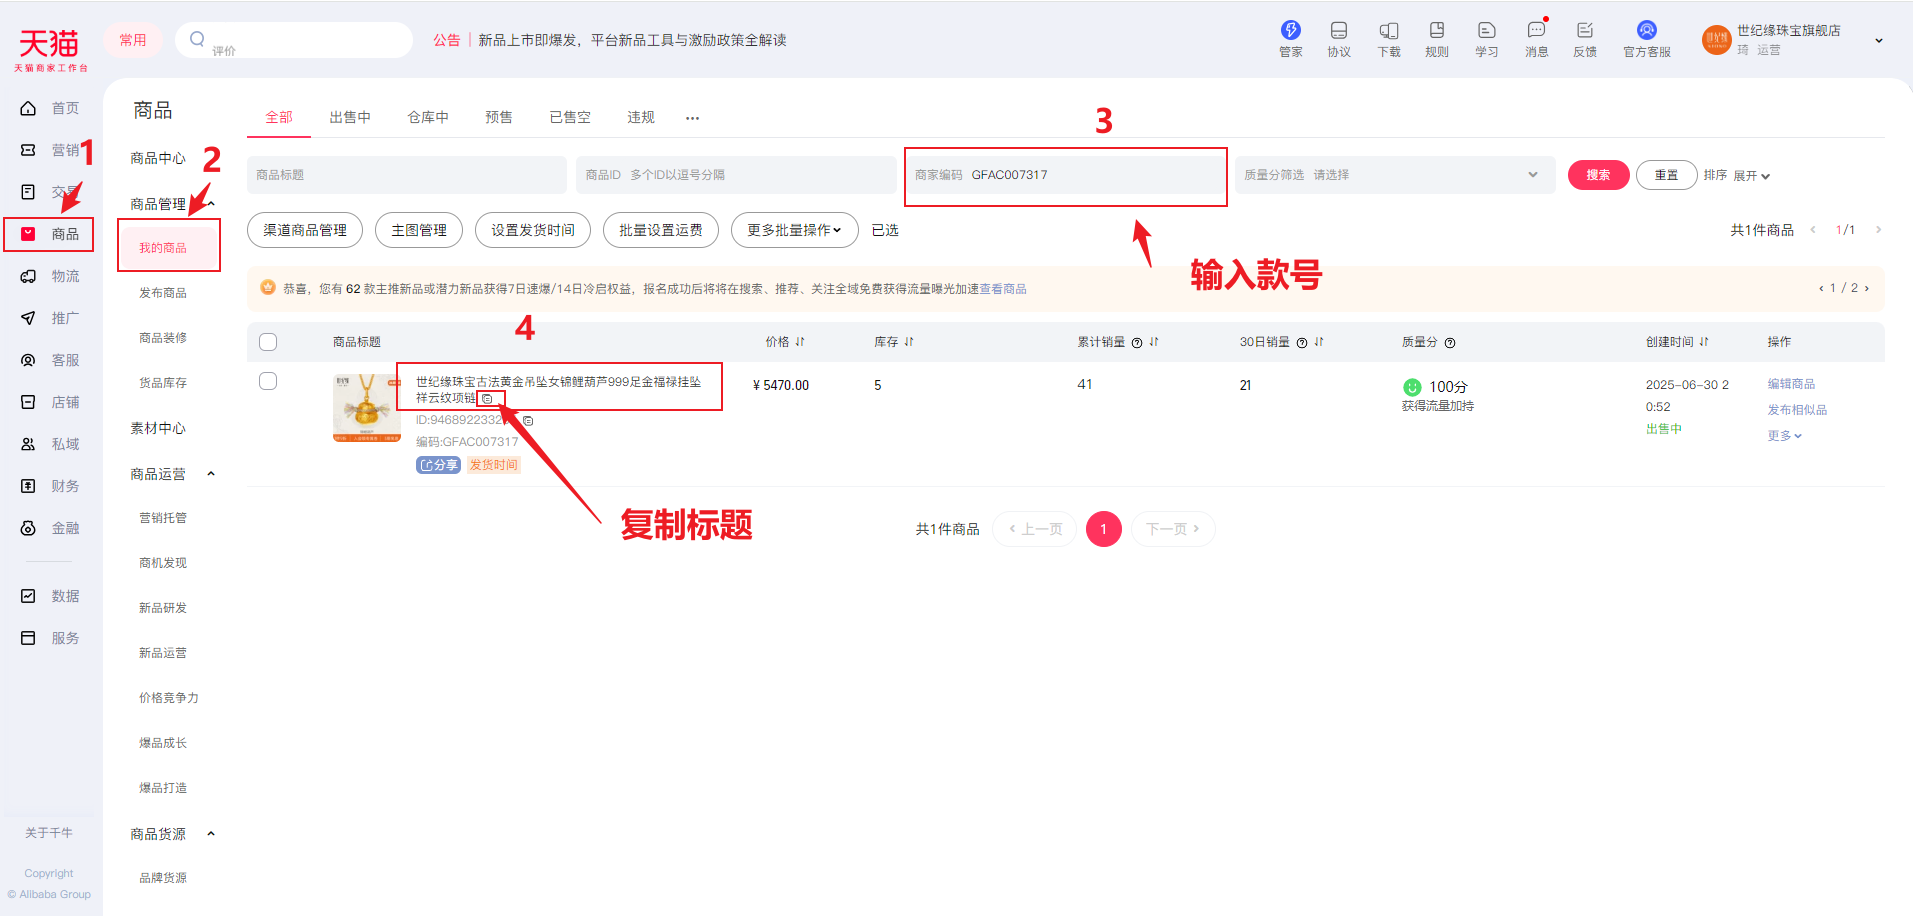Expand the 更多批量操作 dropdown
Image resolution: width=1913 pixels, height=916 pixels.
pos(794,230)
